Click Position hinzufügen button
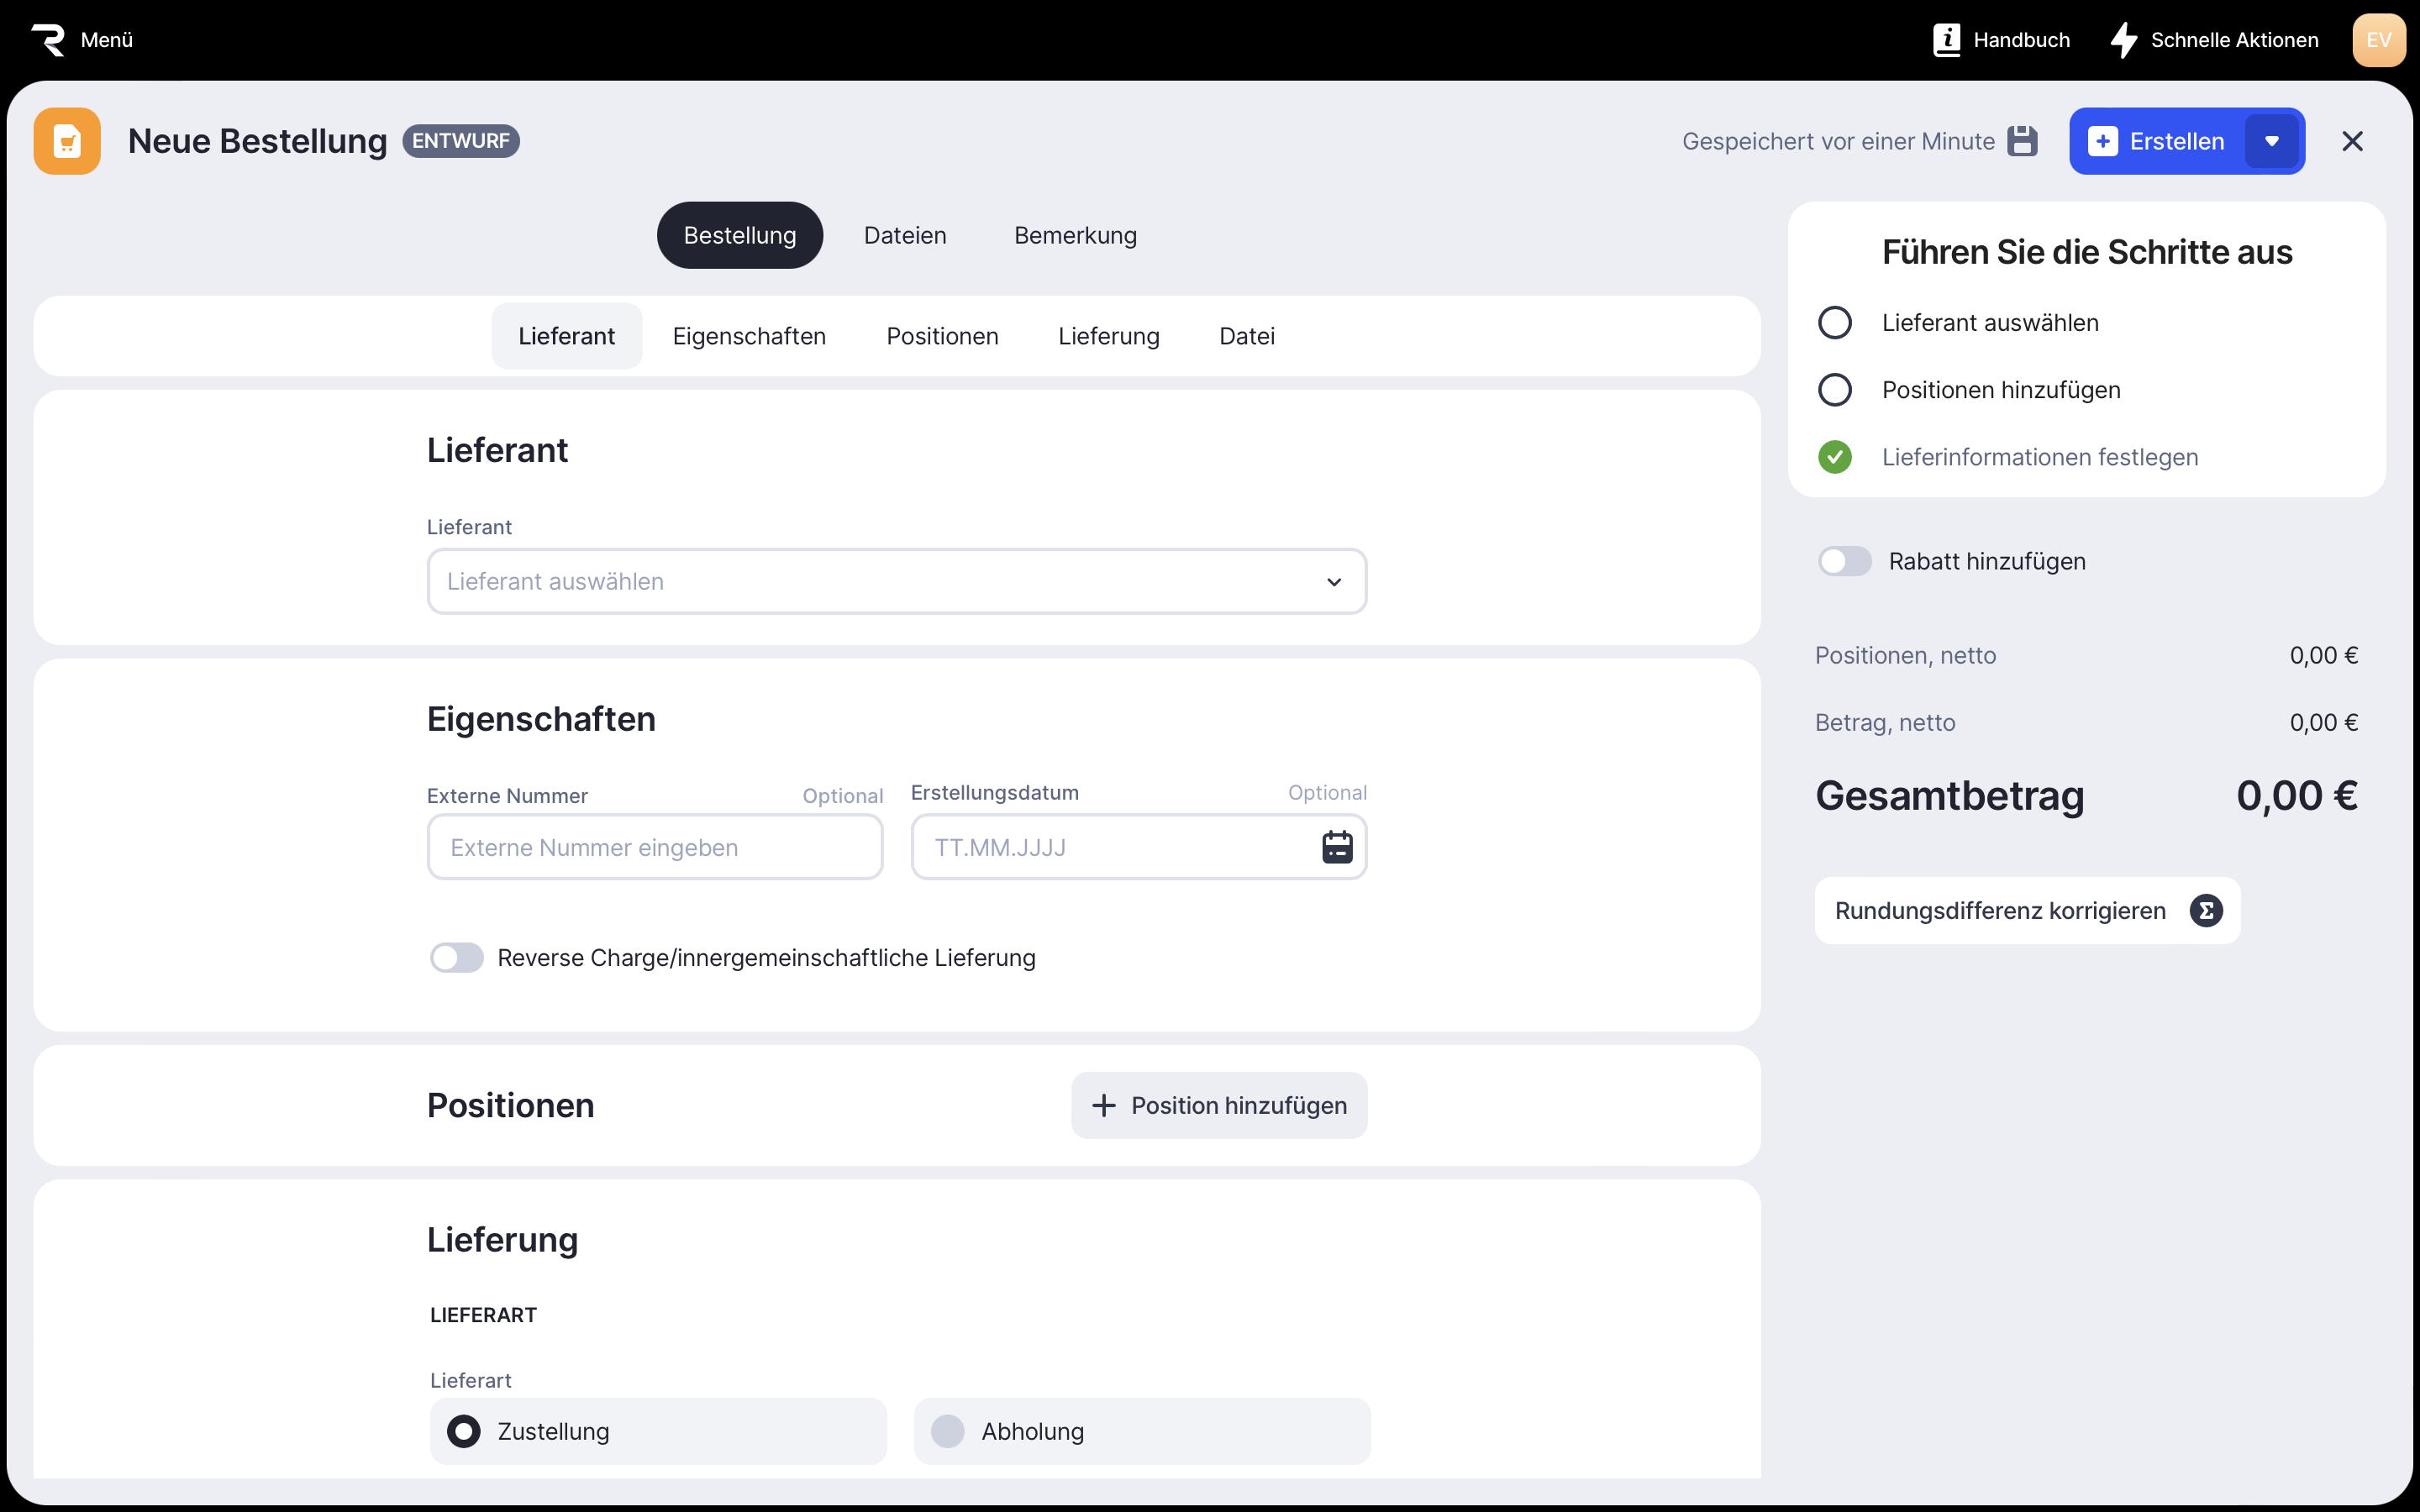The height and width of the screenshot is (1512, 2420). [x=1219, y=1105]
